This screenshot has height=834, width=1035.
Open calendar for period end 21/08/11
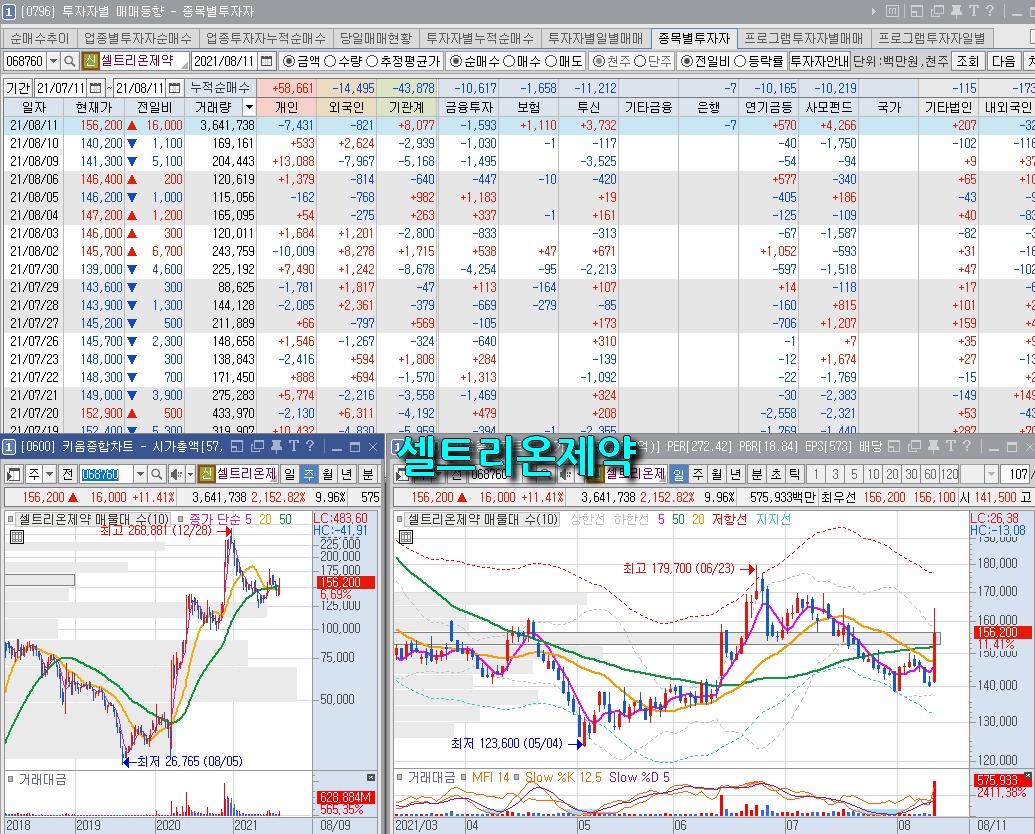(x=174, y=87)
